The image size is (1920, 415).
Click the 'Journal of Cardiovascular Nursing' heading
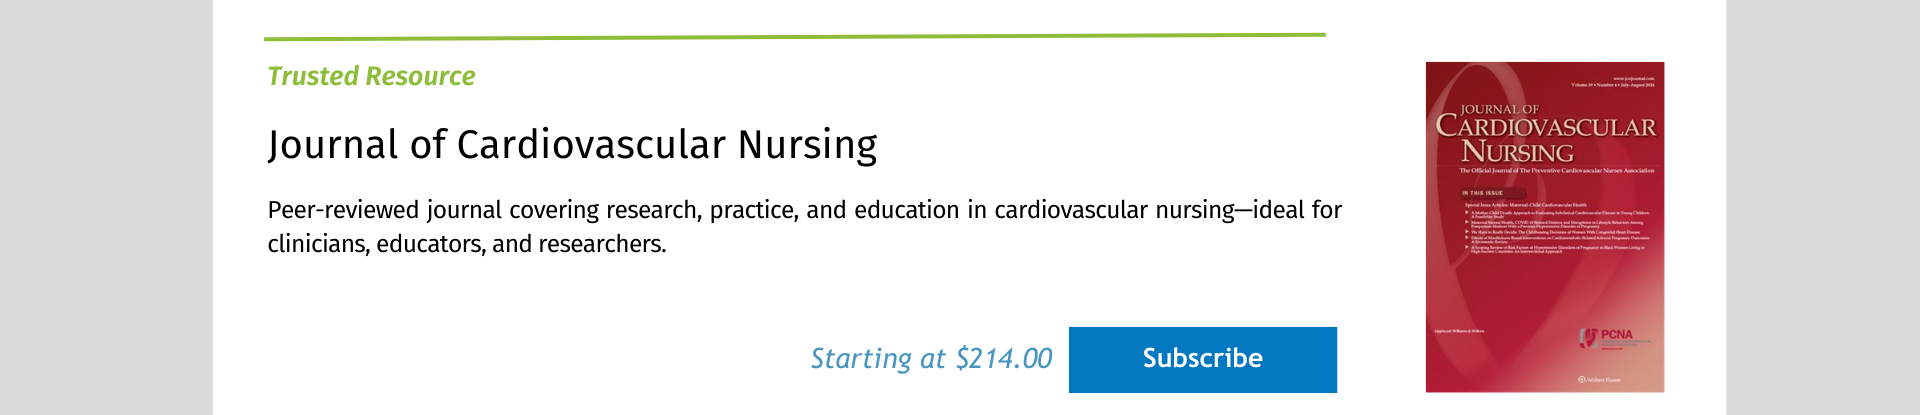click(x=572, y=145)
